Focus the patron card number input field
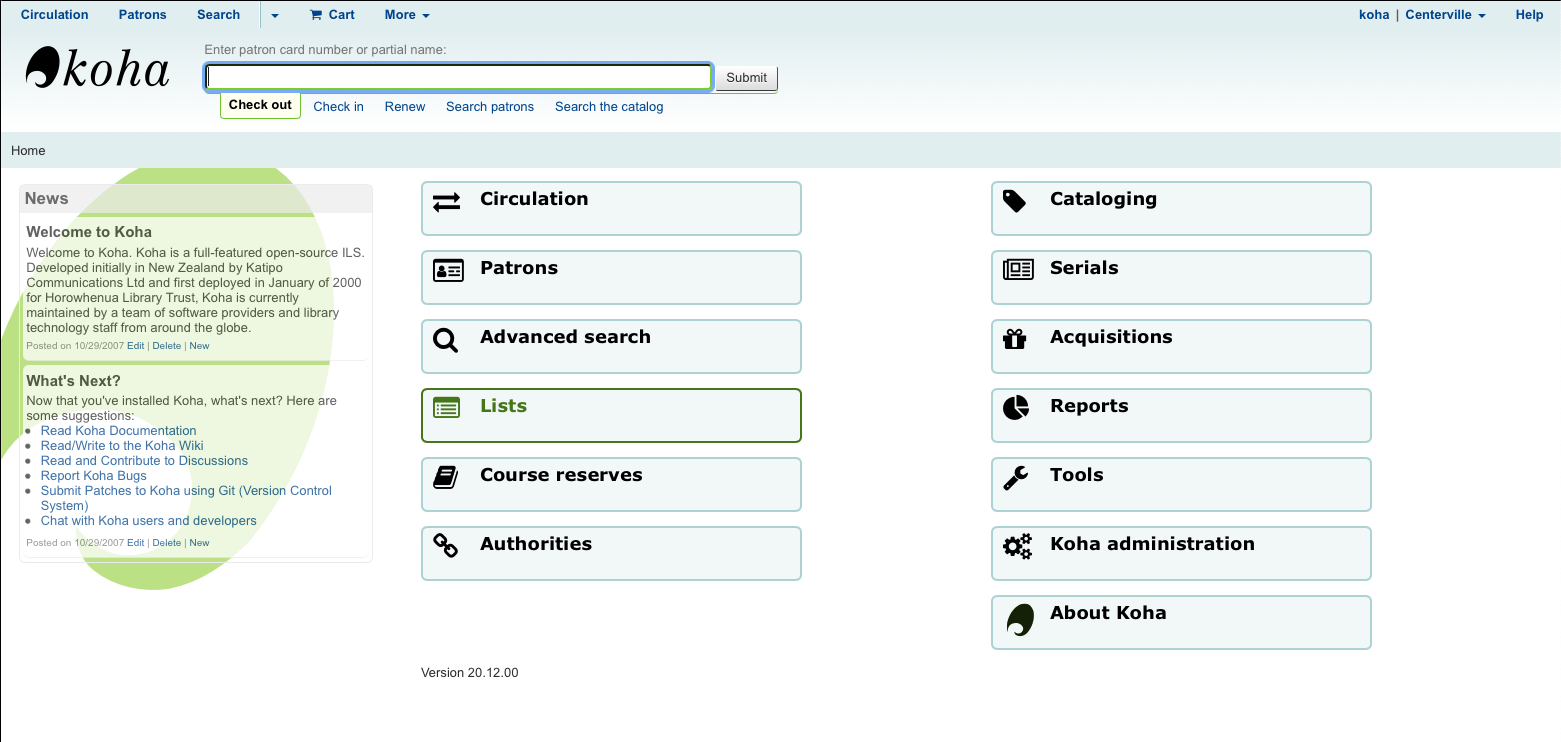The width and height of the screenshot is (1561, 742). [x=458, y=78]
